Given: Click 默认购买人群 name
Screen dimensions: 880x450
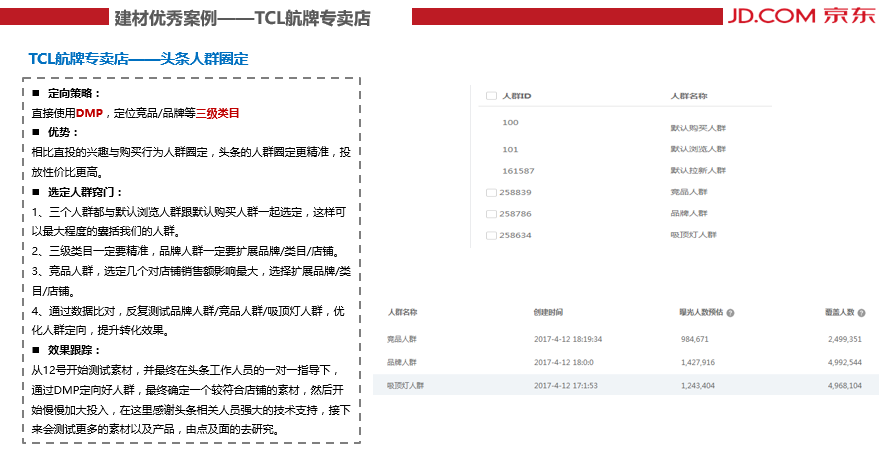Looking at the screenshot, I should [698, 128].
